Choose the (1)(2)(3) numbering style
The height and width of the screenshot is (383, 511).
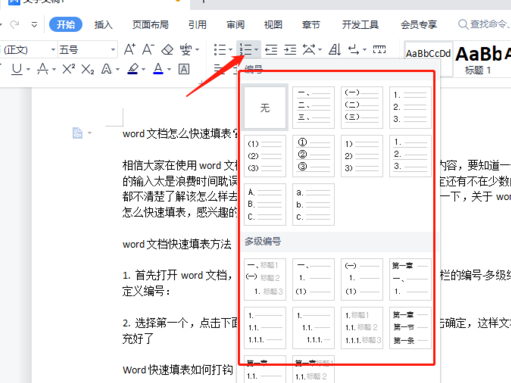pyautogui.click(x=265, y=156)
